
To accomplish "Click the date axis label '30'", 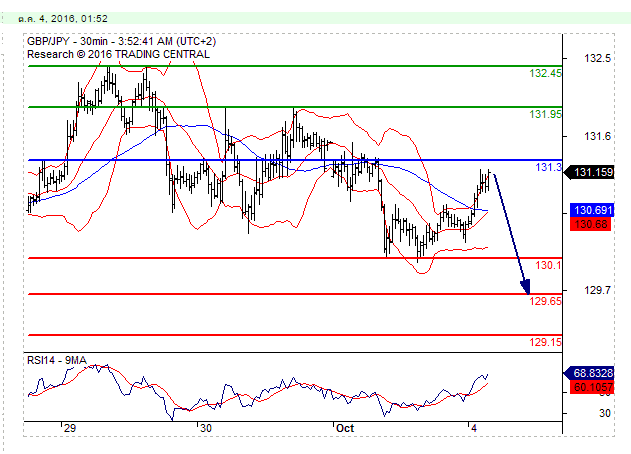I will (206, 428).
